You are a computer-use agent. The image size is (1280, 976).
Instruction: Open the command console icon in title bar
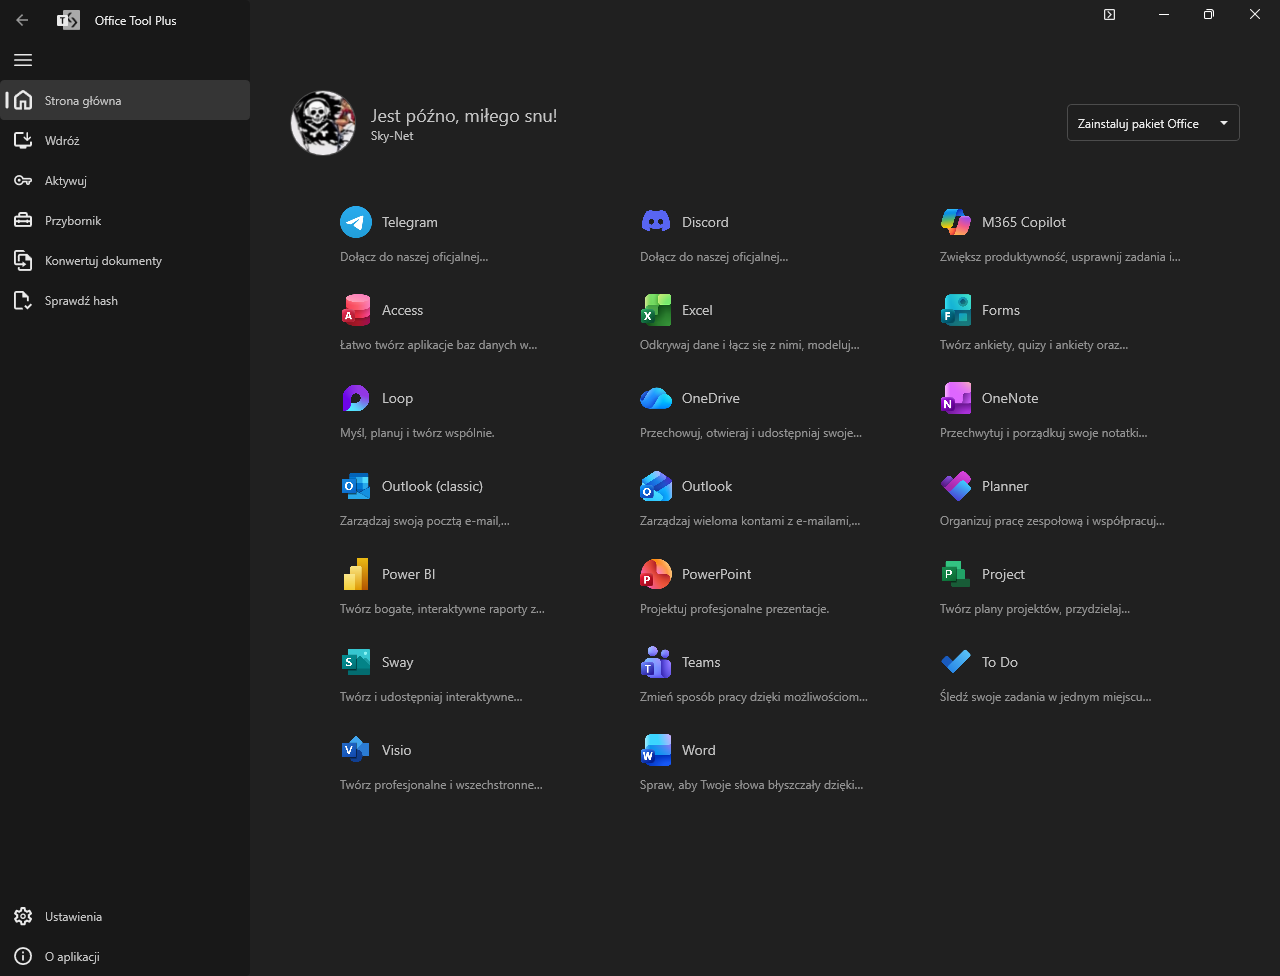(x=1109, y=14)
